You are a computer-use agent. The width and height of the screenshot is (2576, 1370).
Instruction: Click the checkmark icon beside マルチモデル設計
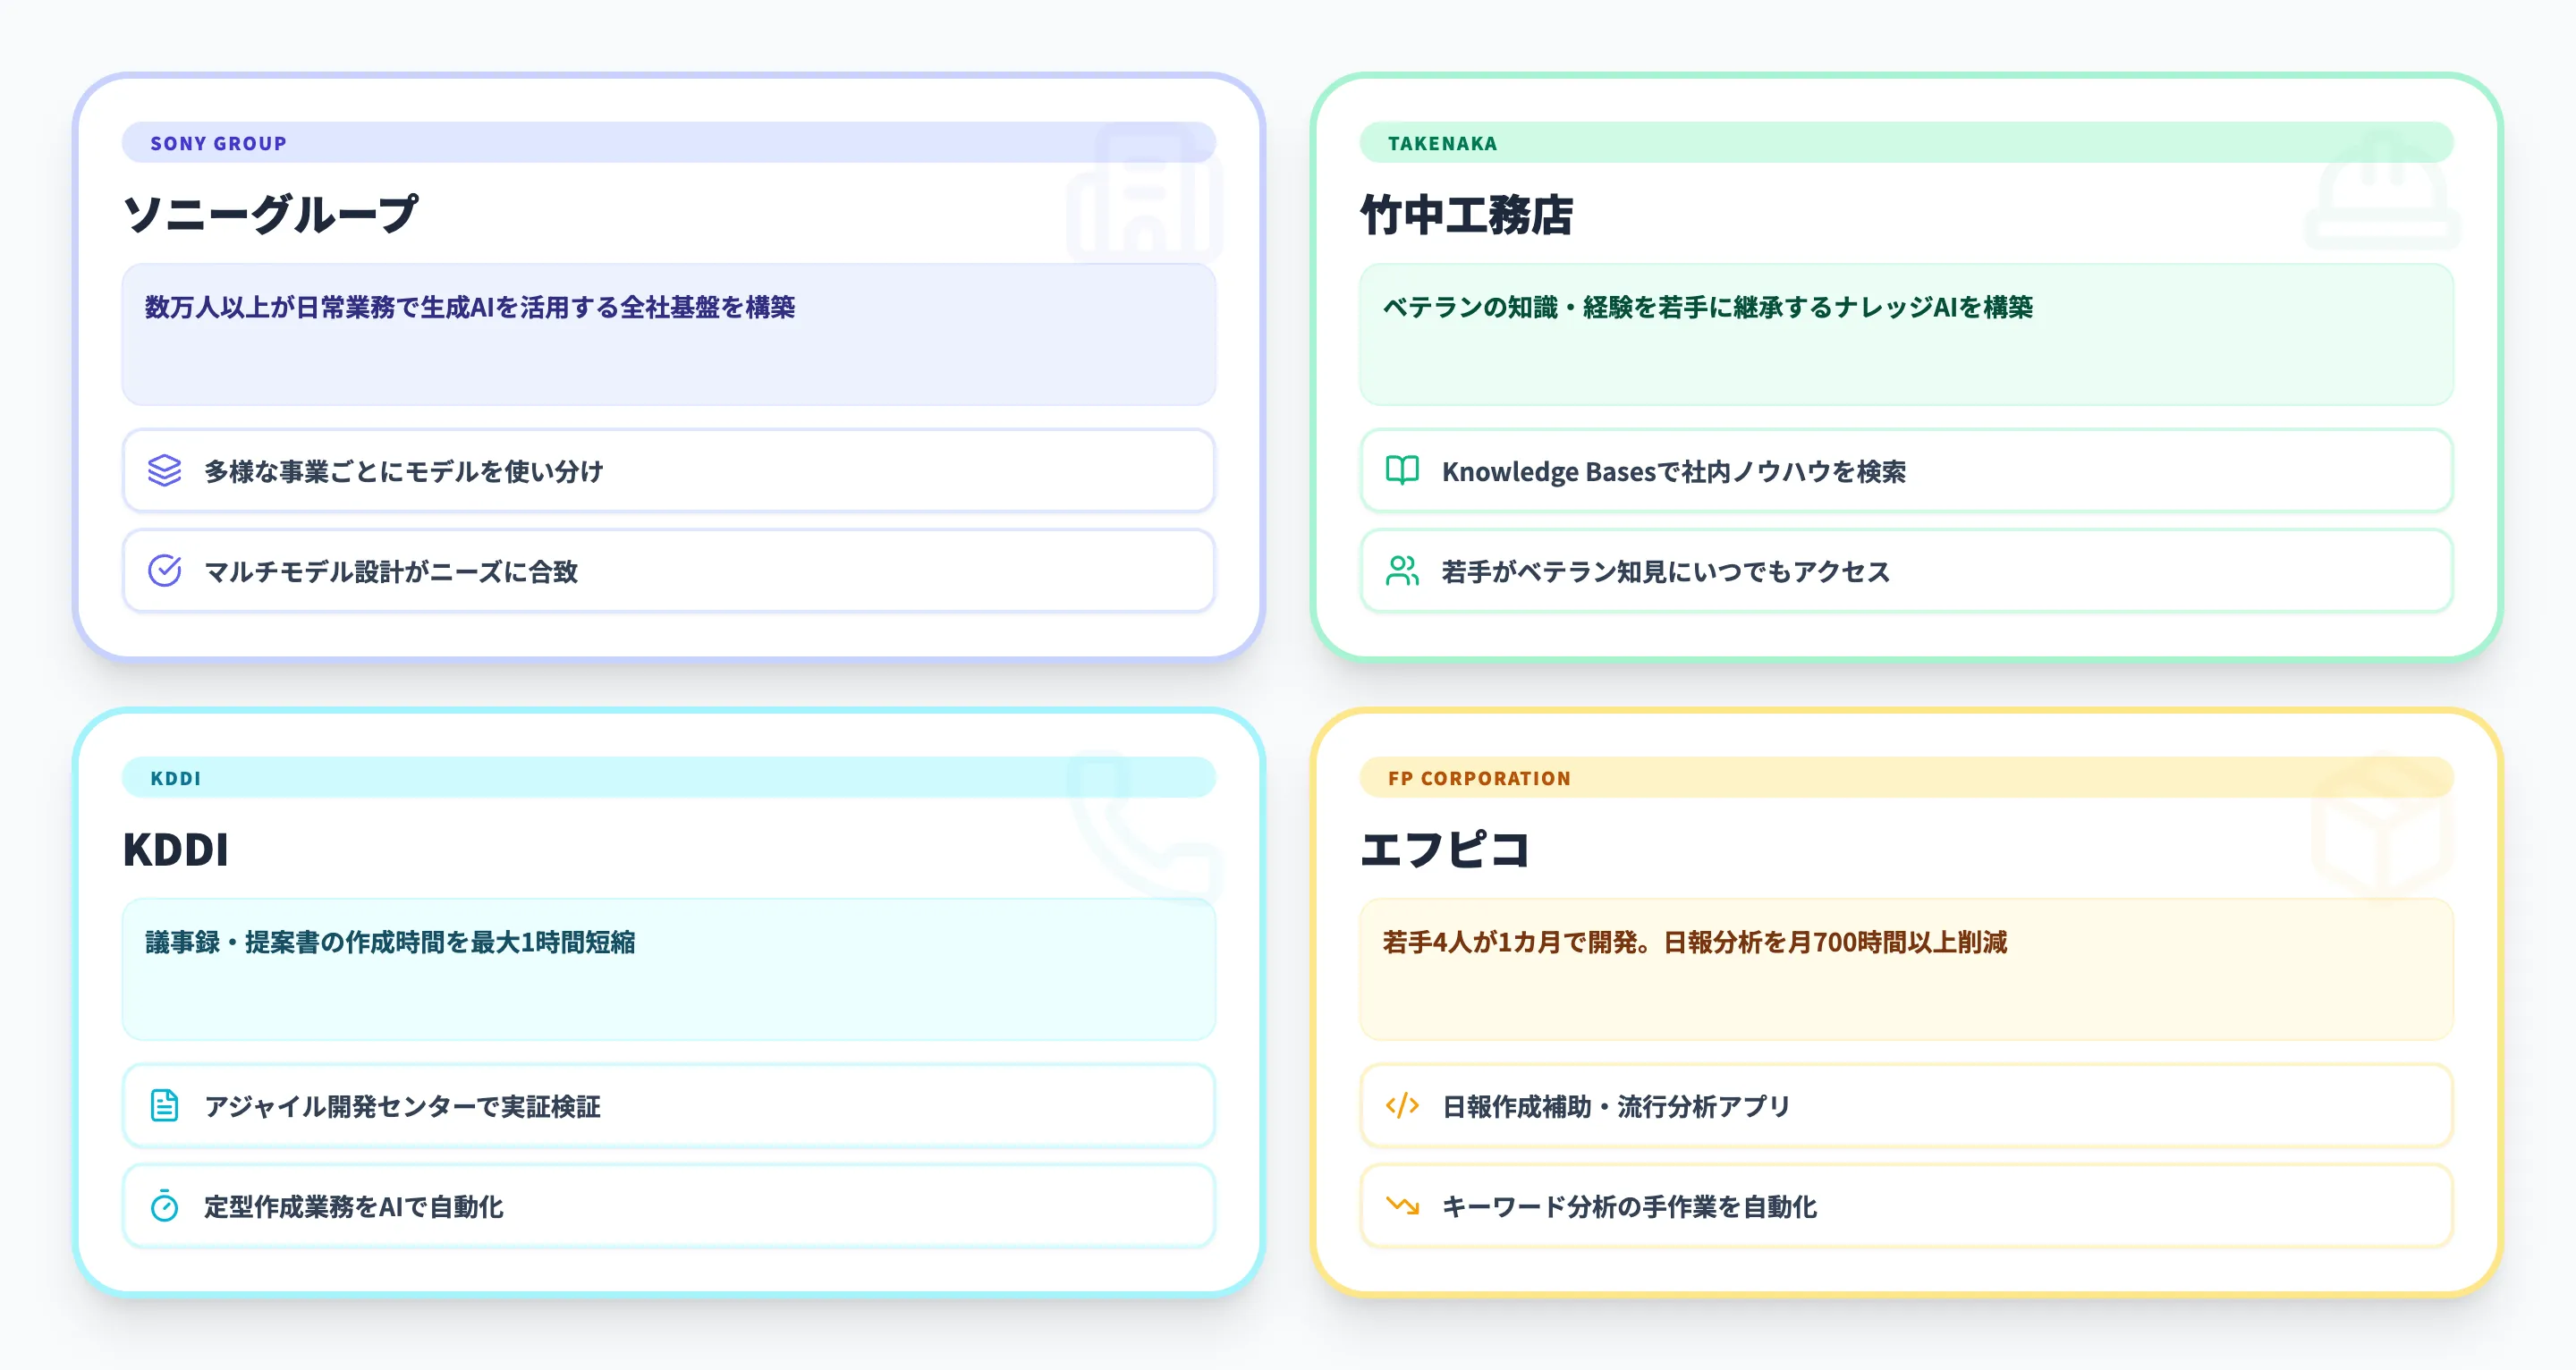coord(163,571)
